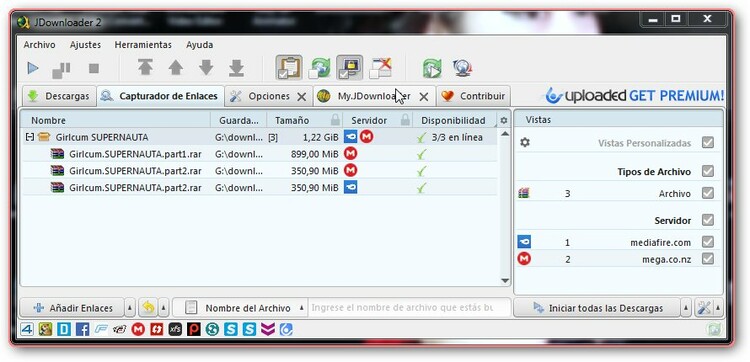Move selection up one position
The image size is (750, 362).
176,67
